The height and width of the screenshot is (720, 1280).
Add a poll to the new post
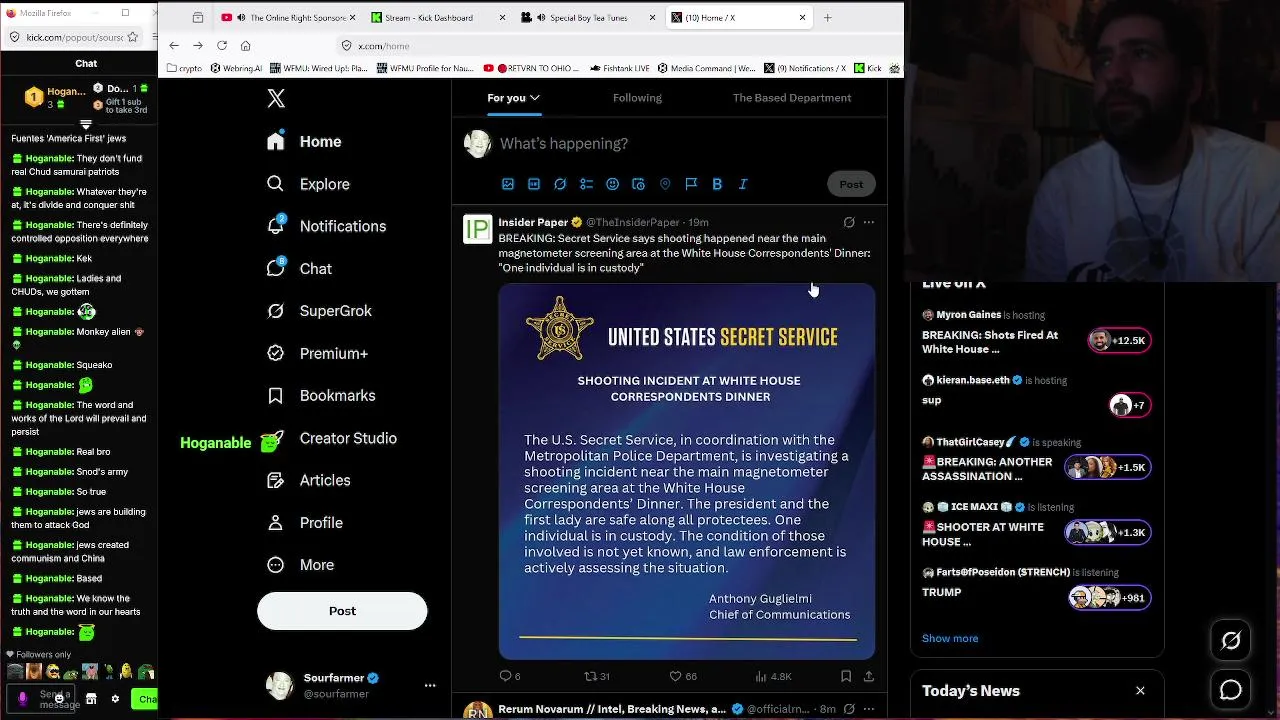(586, 184)
